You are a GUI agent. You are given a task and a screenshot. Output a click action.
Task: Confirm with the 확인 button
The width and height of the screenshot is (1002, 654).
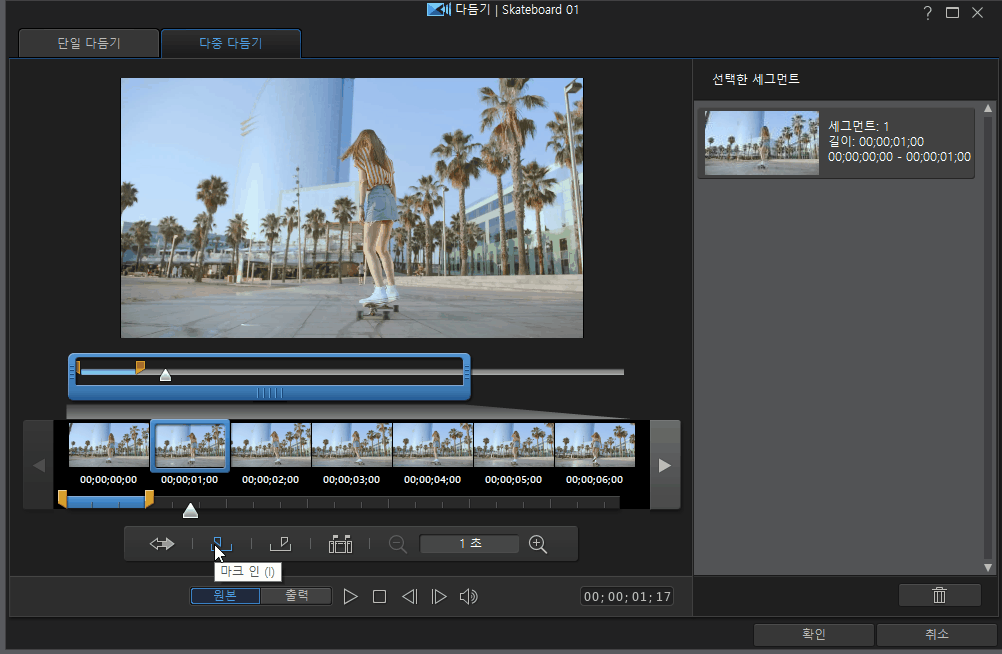tap(813, 634)
